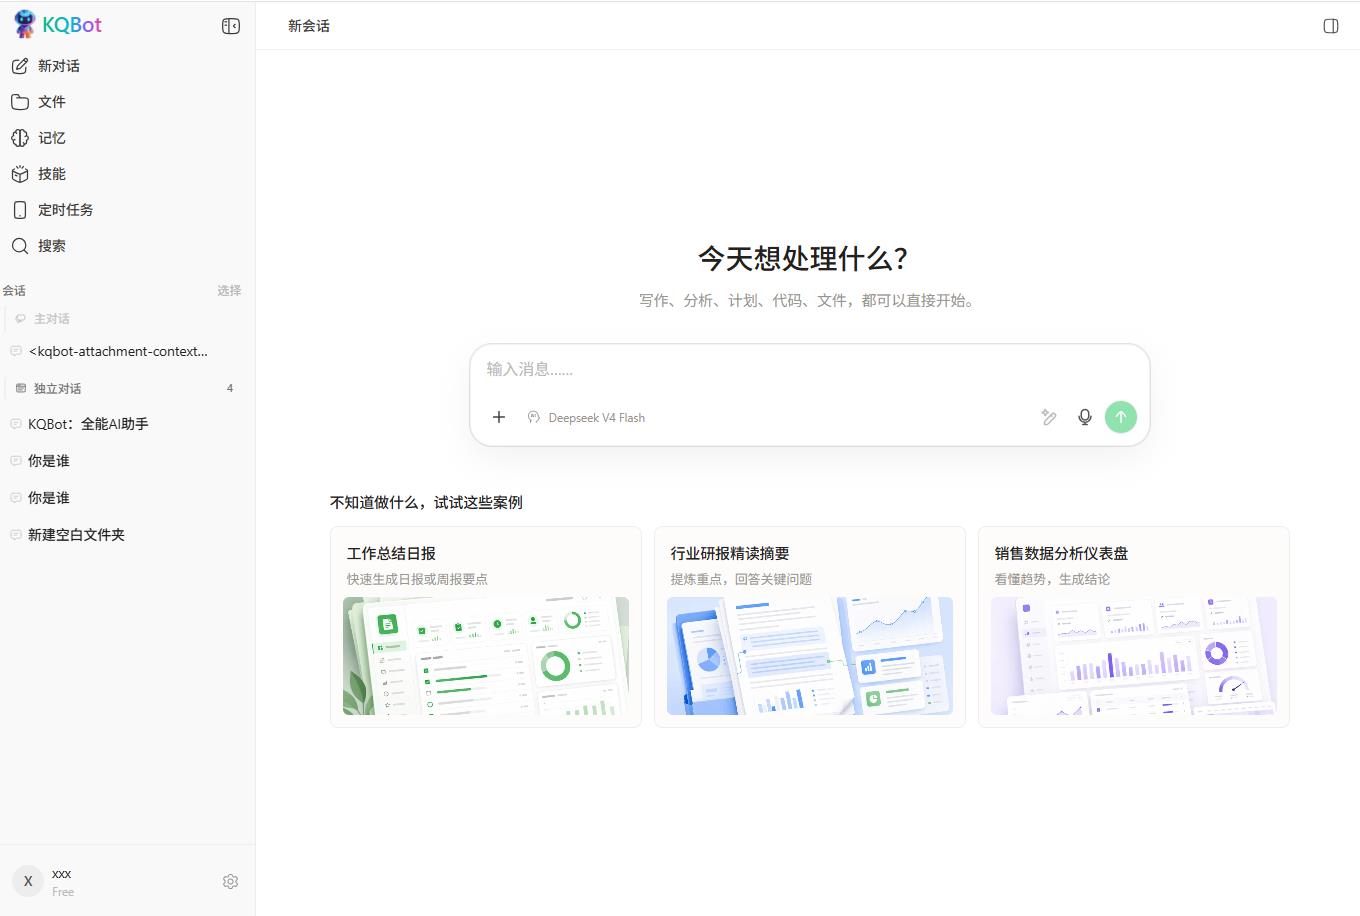Click chat icon beside KQBot：全能AI助手
The width and height of the screenshot is (1360, 916).
(16, 424)
